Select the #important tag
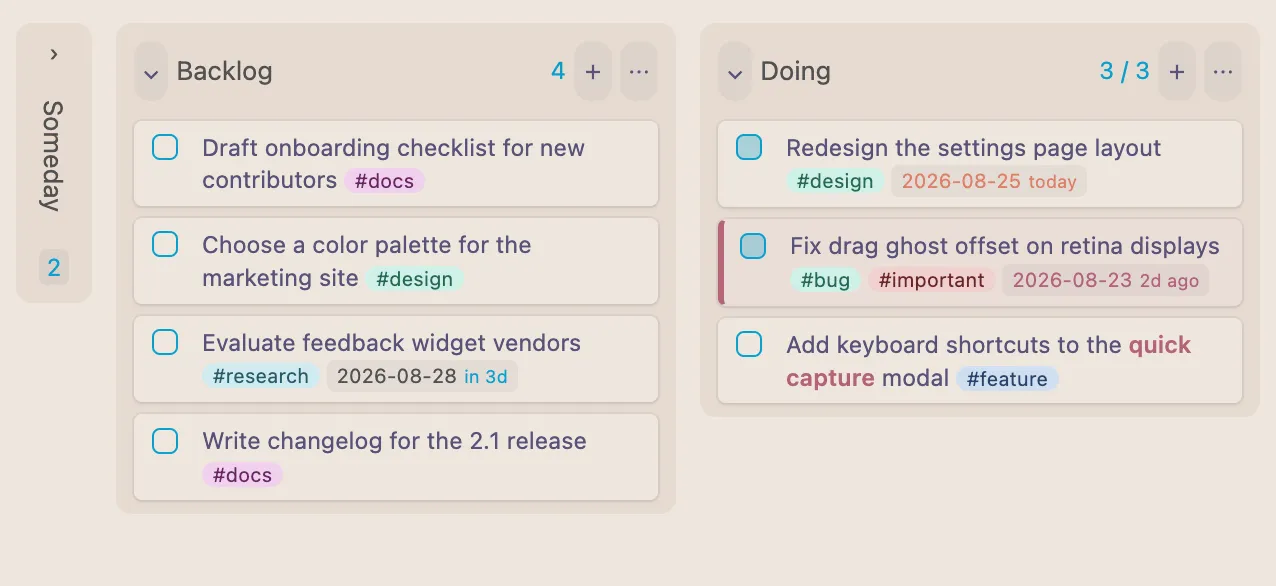1276x586 pixels. coord(932,280)
